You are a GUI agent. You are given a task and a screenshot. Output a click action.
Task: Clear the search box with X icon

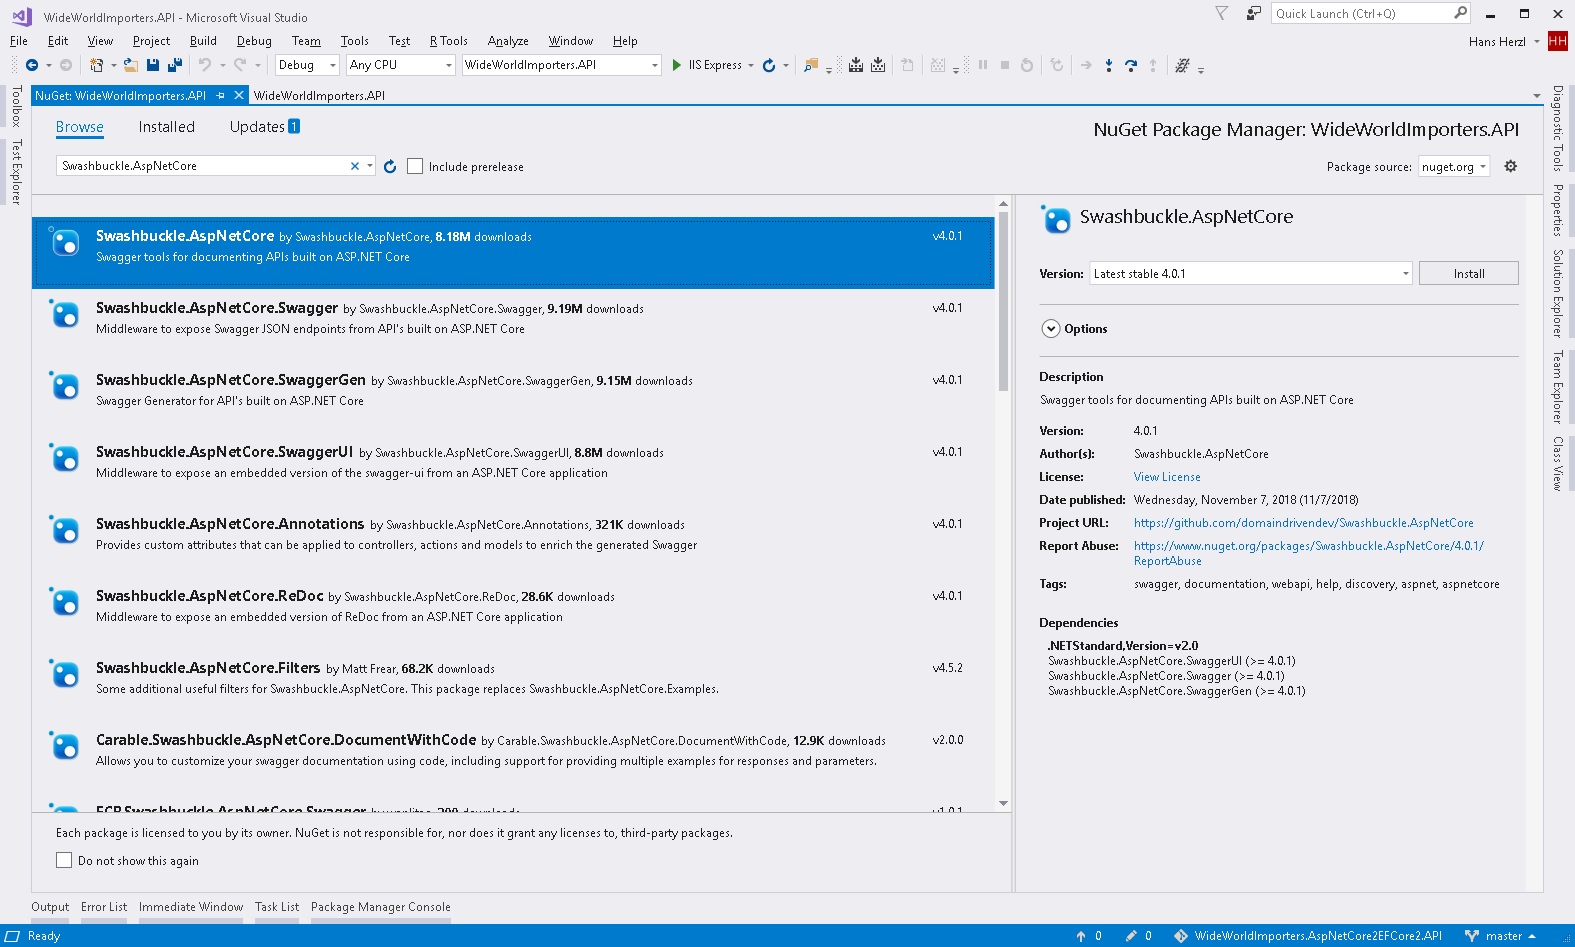tap(354, 166)
